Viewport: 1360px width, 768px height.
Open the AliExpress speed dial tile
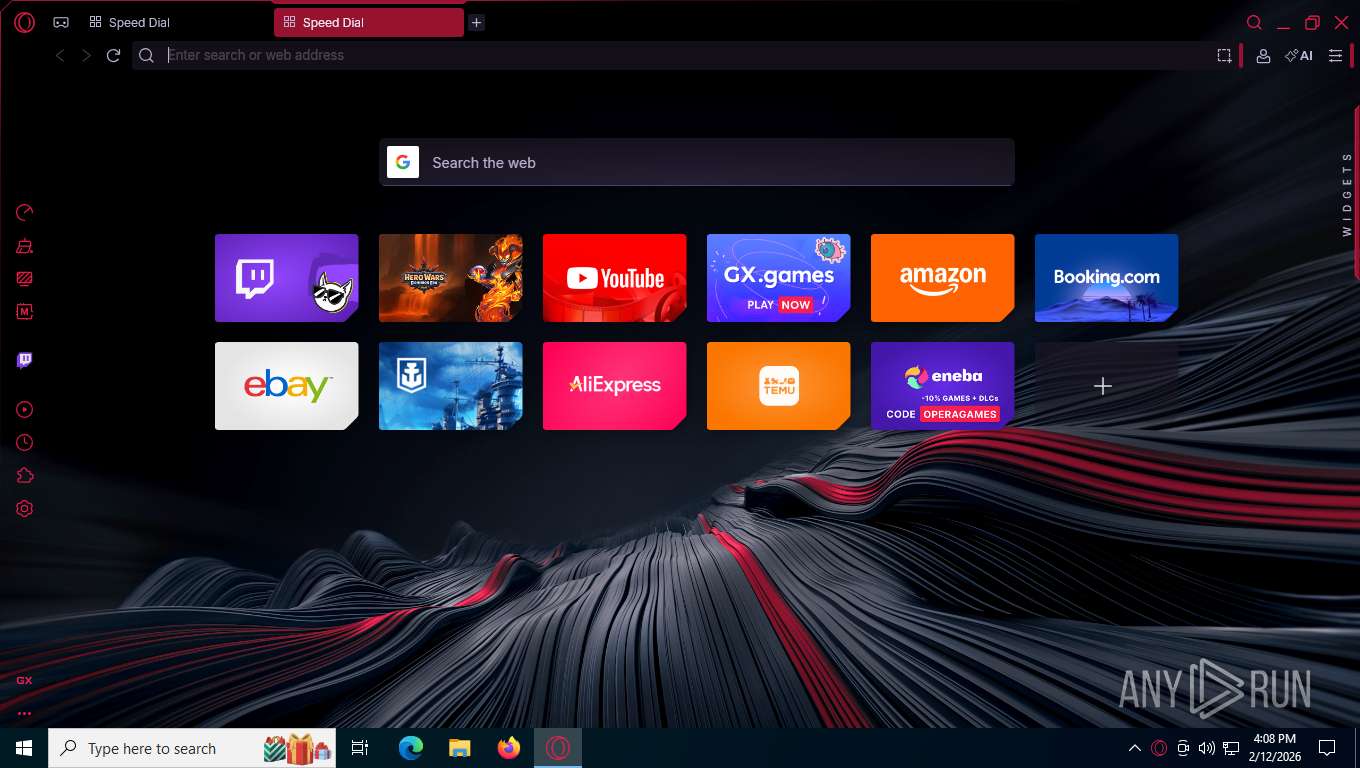[x=614, y=386]
